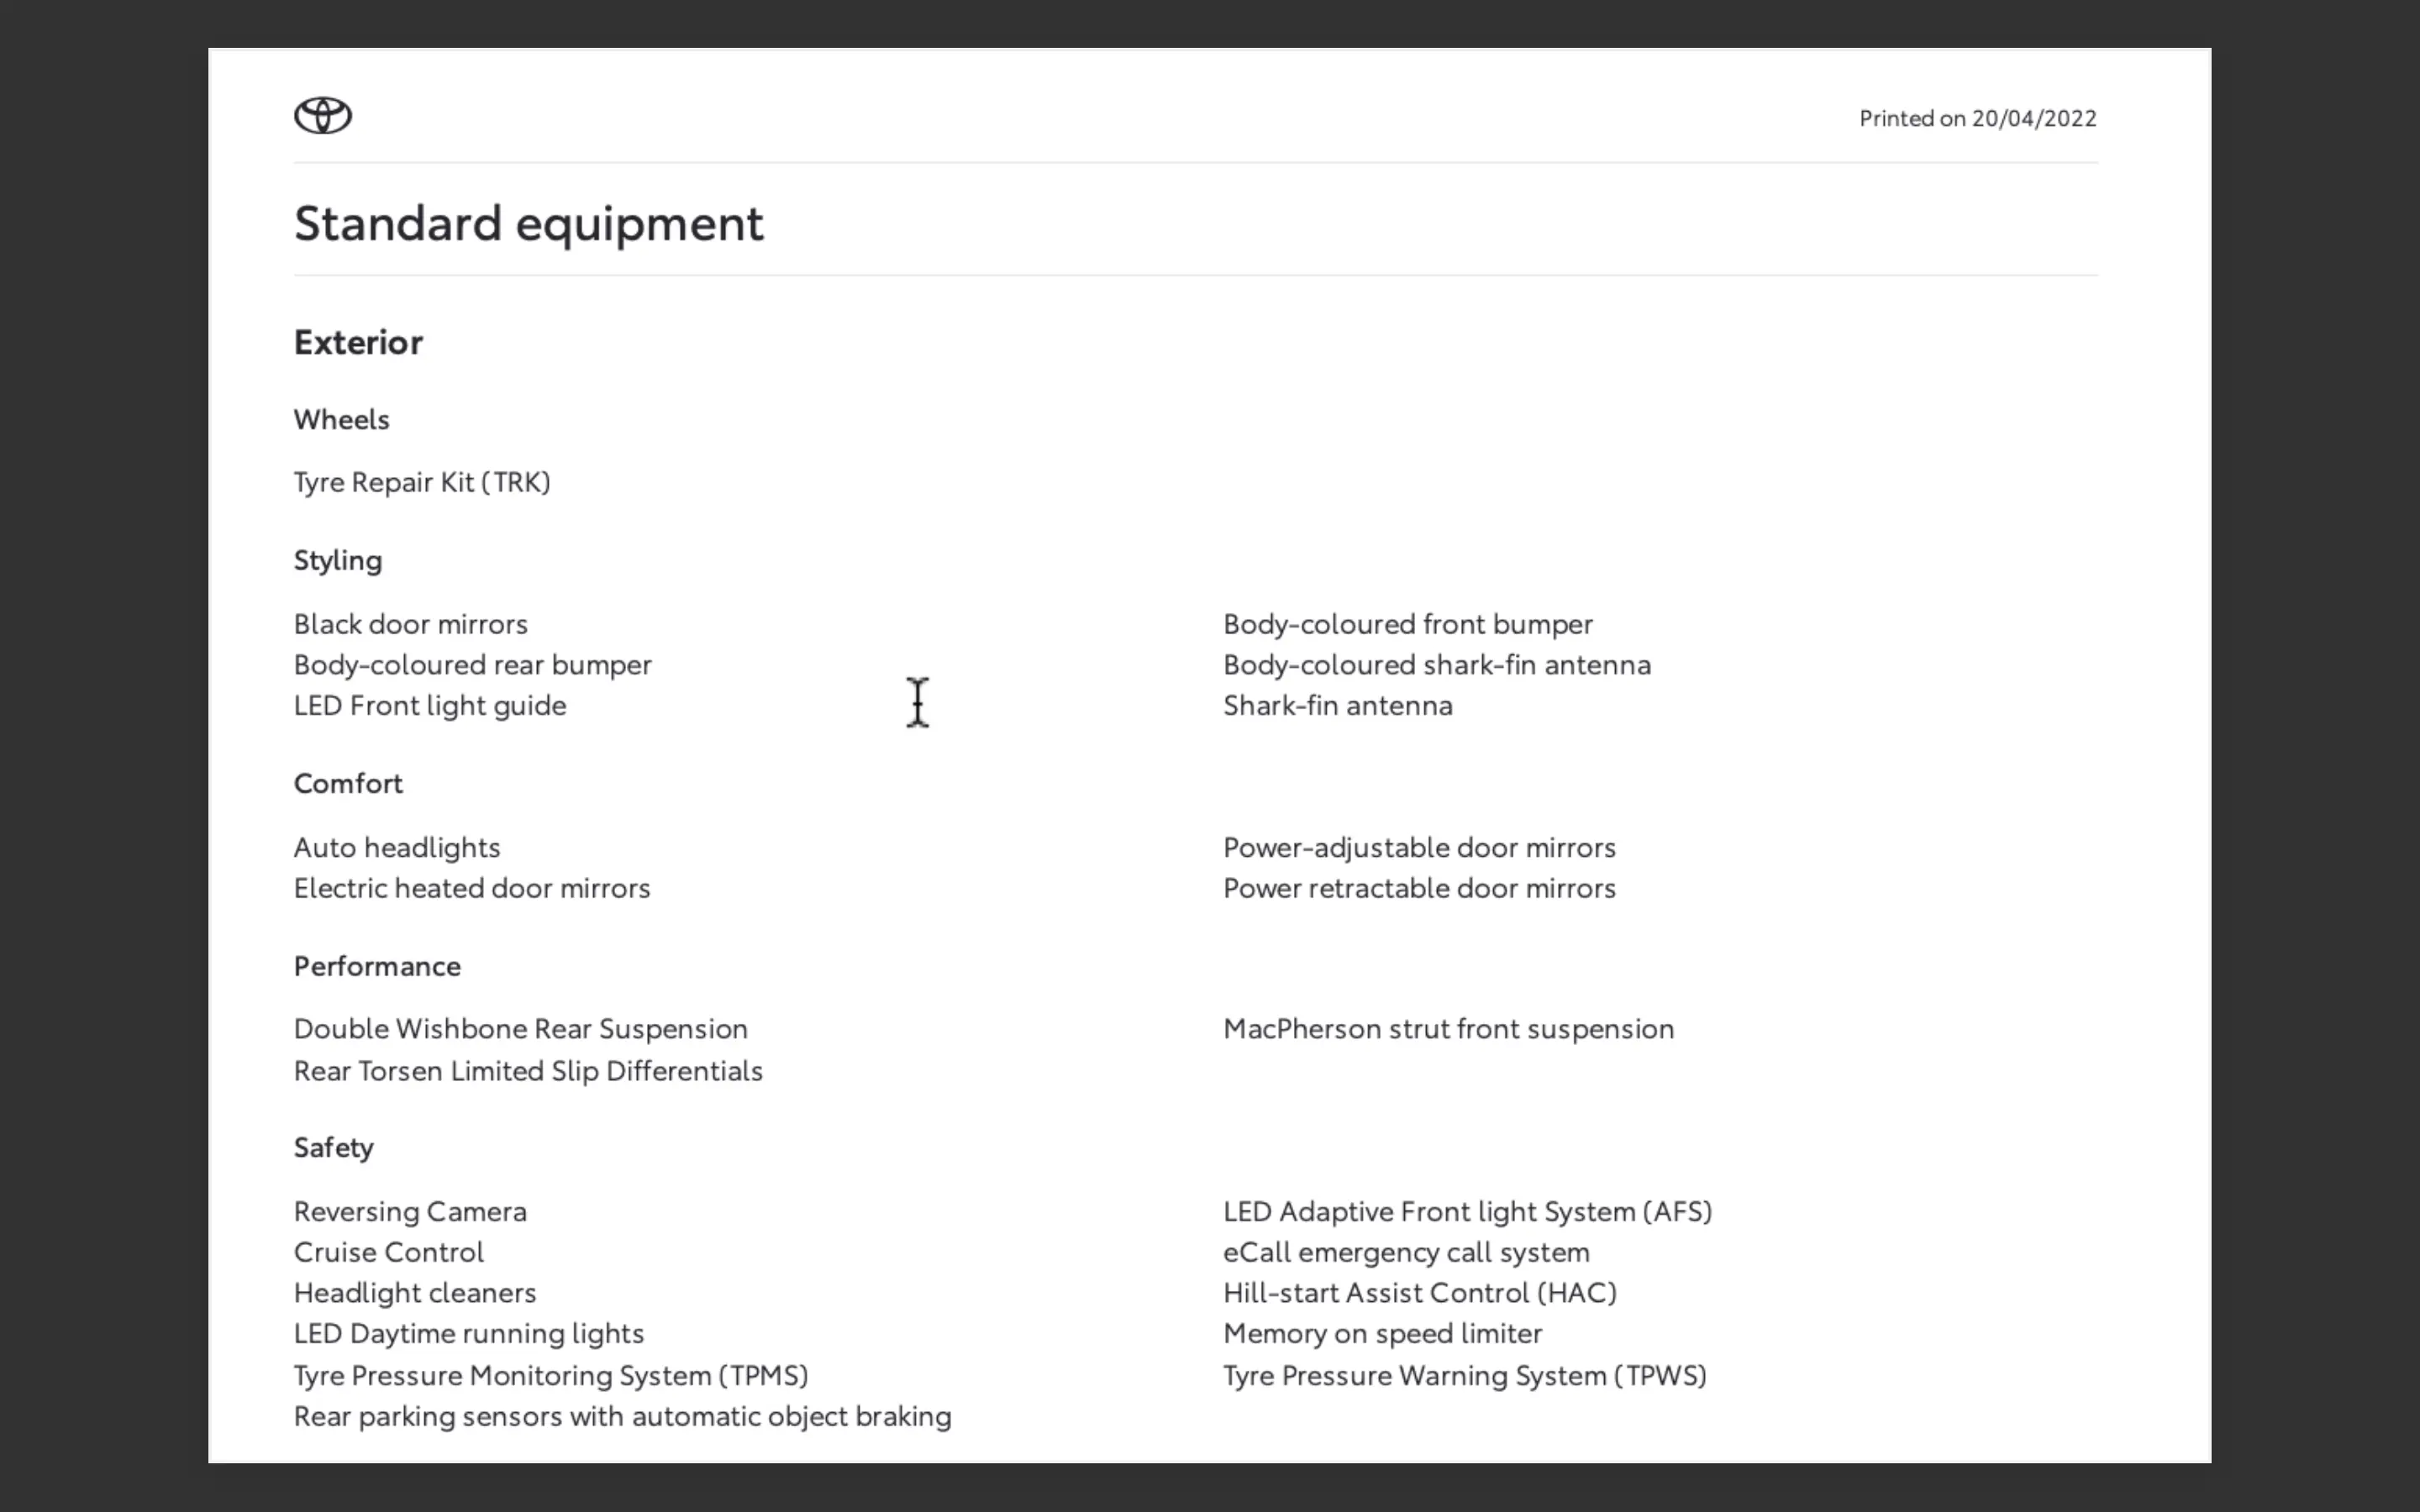This screenshot has width=2420, height=1512.
Task: Click the Toyota logo icon
Action: (x=323, y=115)
